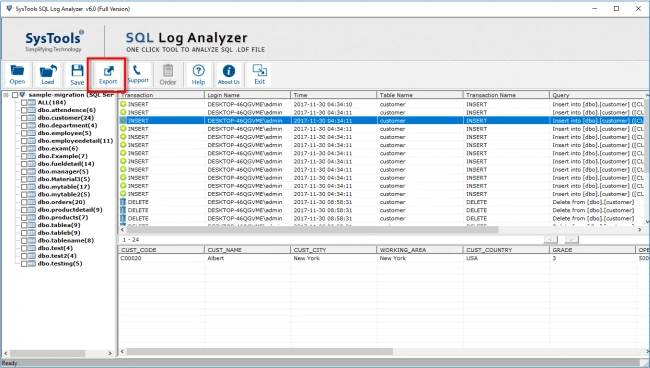Image resolution: width=650 pixels, height=368 pixels.
Task: Select dbo.Material3(5) table node
Action: point(63,179)
